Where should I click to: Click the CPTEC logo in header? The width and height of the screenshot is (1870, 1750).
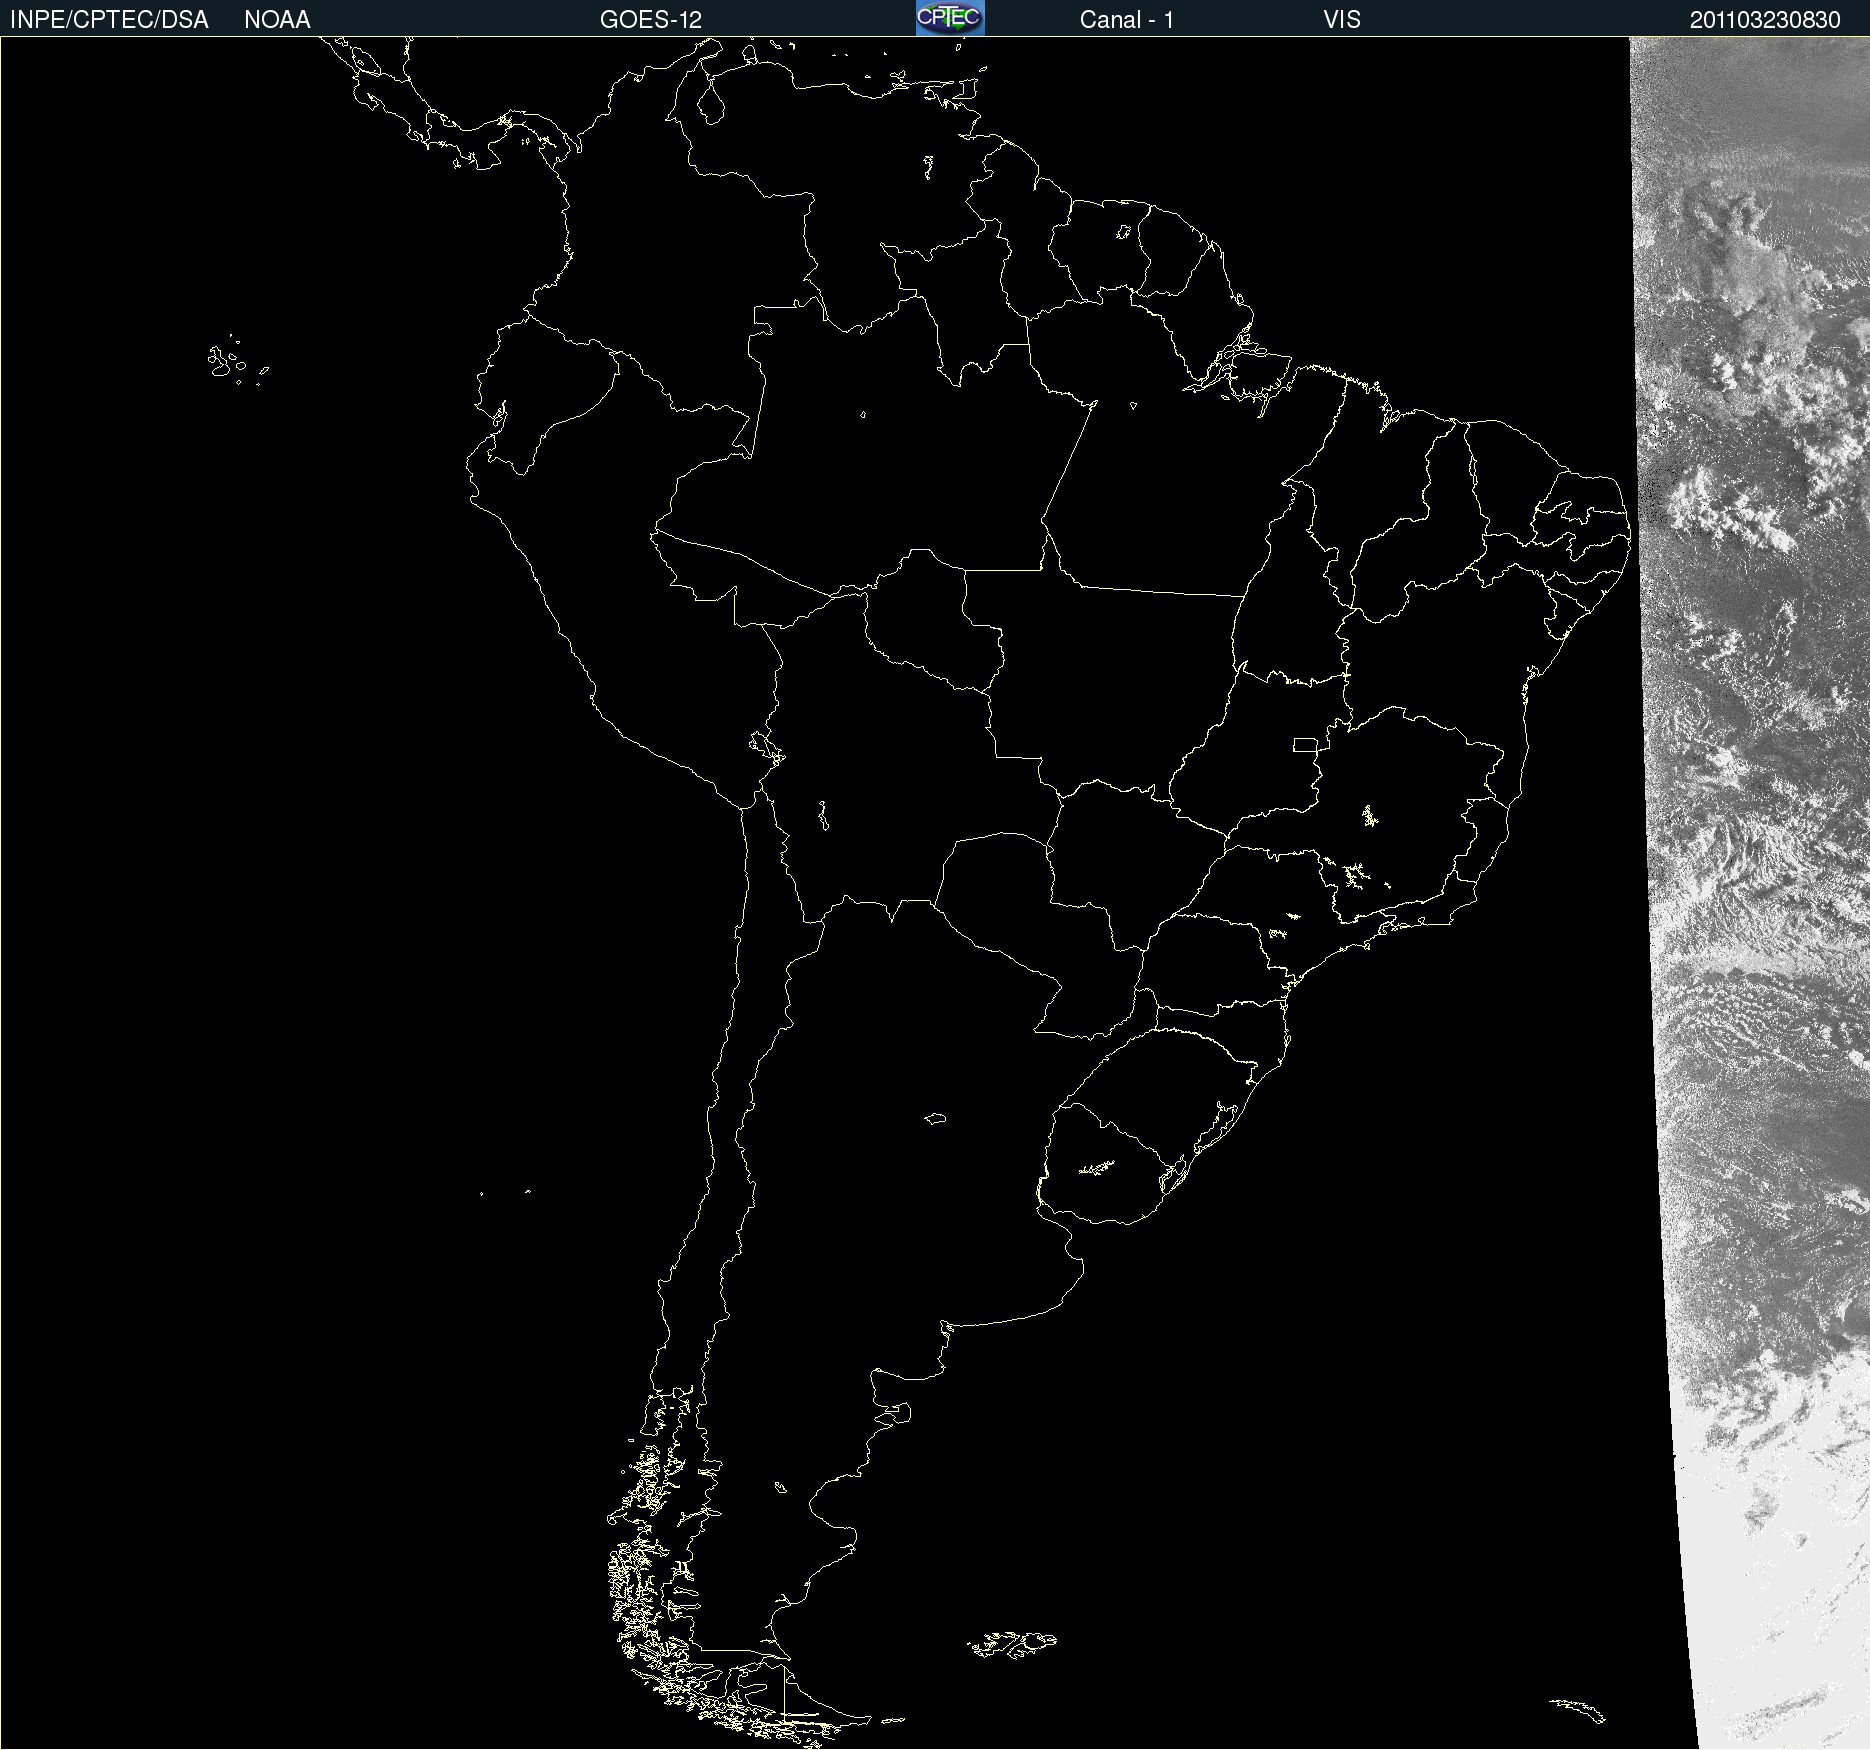[950, 18]
